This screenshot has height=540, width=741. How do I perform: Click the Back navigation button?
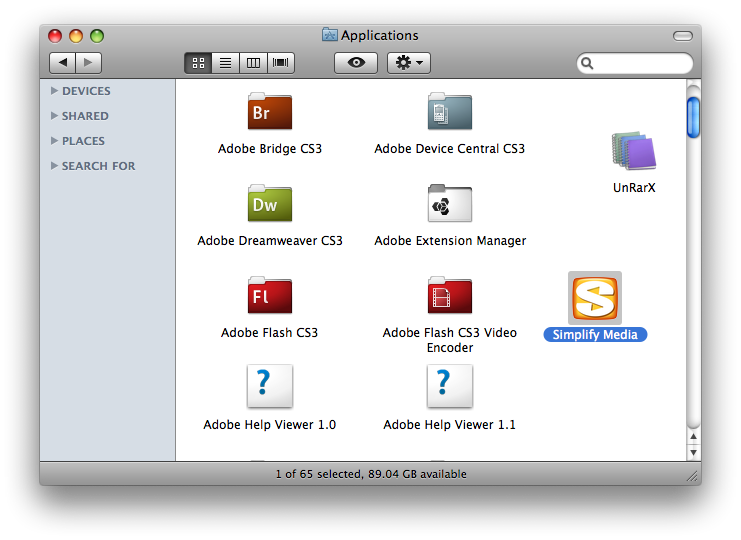pyautogui.click(x=63, y=63)
